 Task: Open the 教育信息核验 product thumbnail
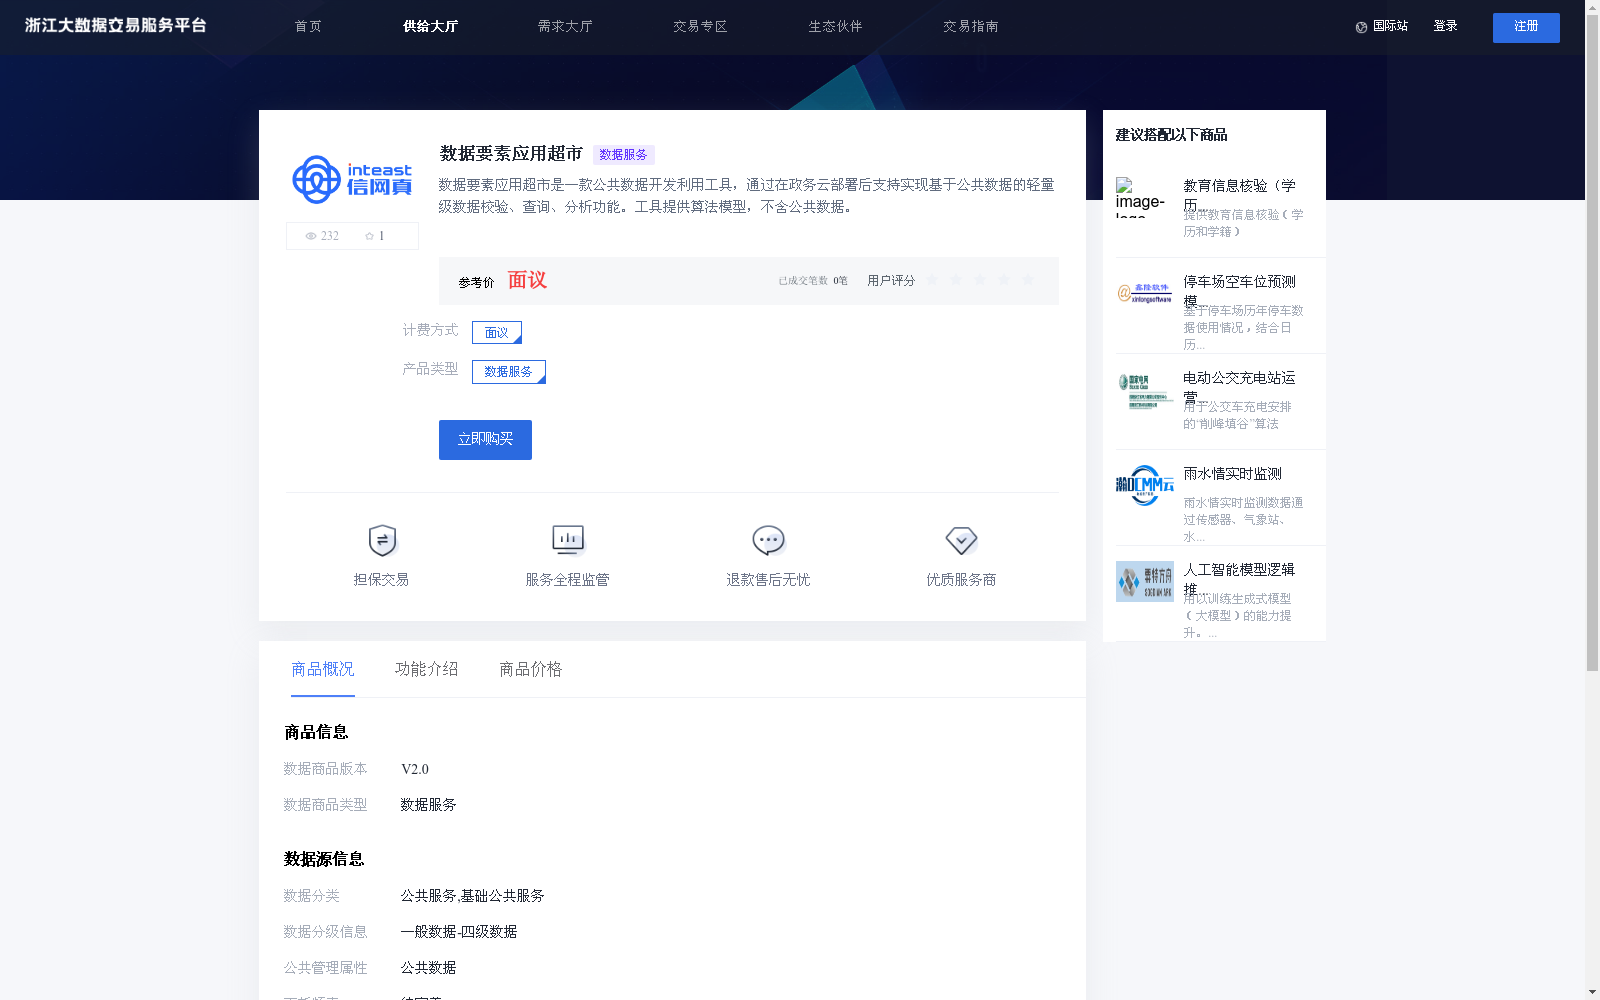(1143, 197)
